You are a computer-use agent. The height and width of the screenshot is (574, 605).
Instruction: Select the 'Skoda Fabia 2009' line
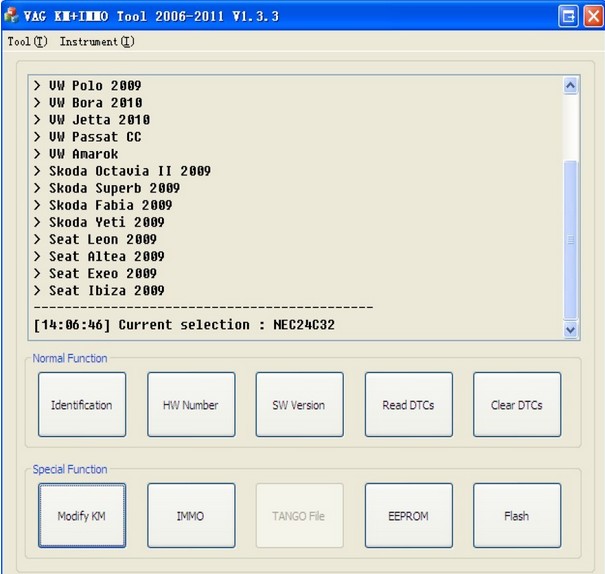[103, 205]
